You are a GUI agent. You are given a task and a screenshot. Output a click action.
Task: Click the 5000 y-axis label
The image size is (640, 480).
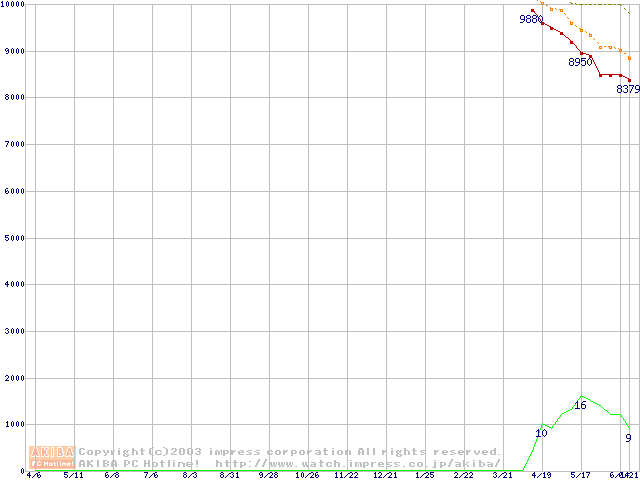[12, 238]
